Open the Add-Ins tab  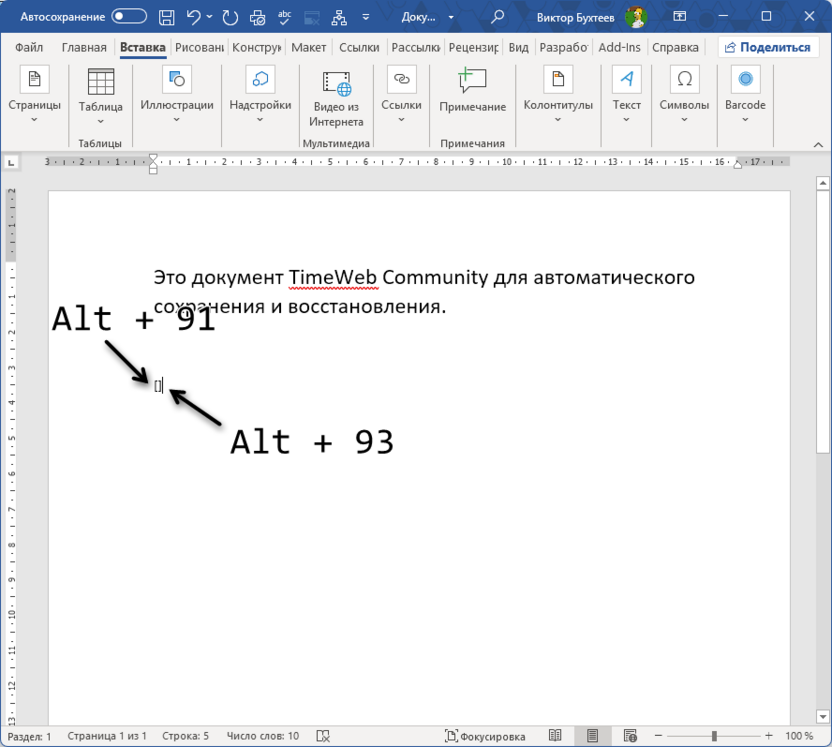coord(619,47)
